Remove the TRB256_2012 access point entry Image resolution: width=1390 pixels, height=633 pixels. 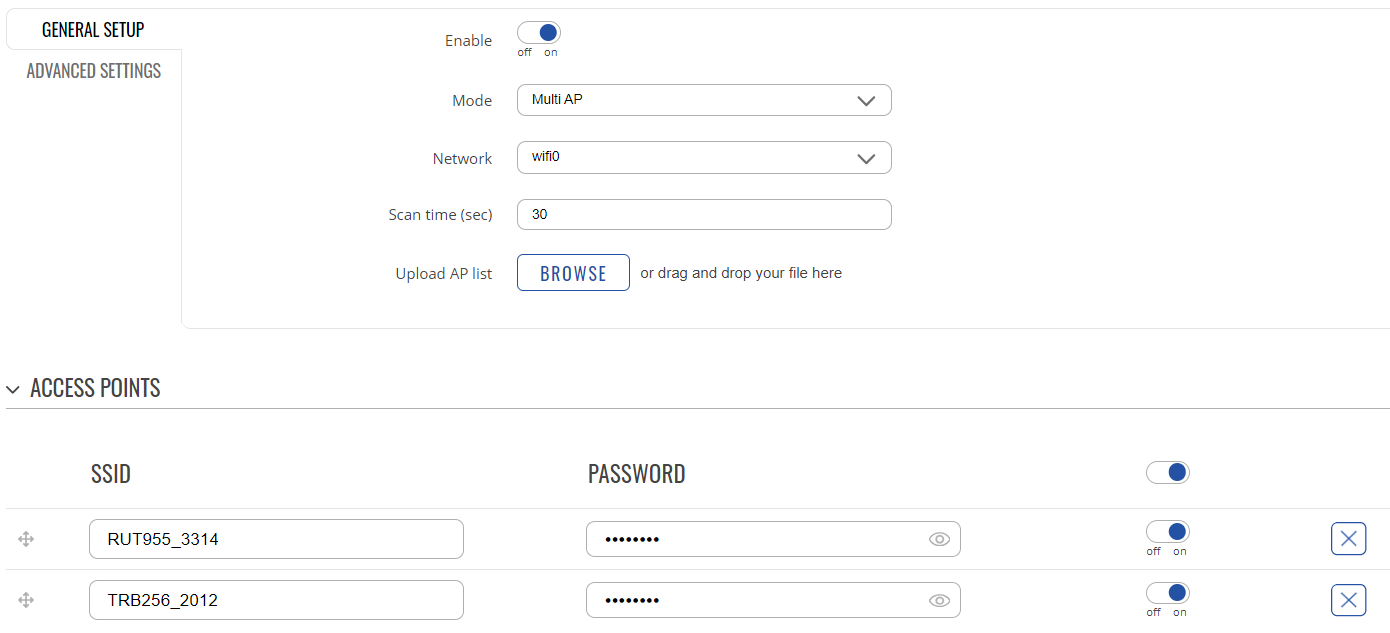click(x=1348, y=600)
